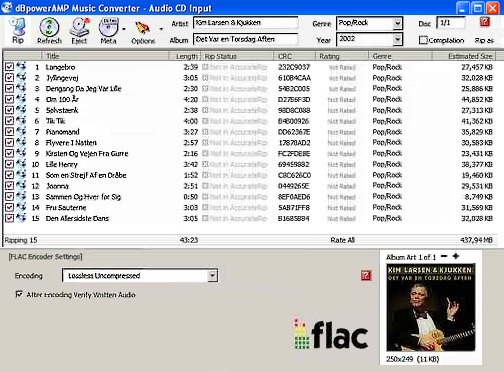Open the Year dropdown
The height and width of the screenshot is (372, 504).
pos(397,39)
